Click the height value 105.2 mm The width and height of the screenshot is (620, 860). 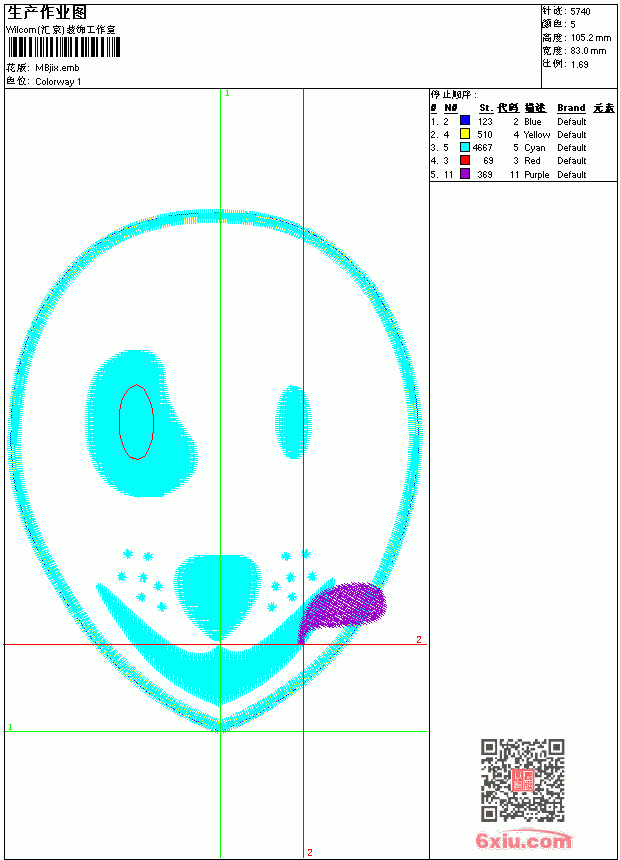[591, 38]
